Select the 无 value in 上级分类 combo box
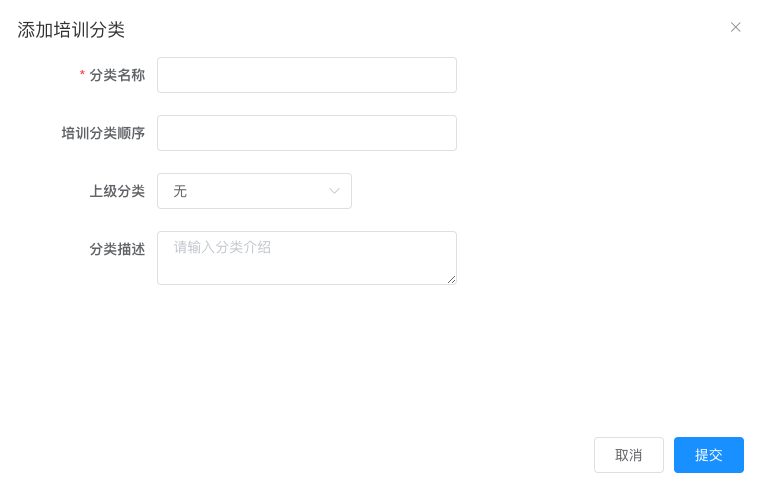 pyautogui.click(x=180, y=191)
